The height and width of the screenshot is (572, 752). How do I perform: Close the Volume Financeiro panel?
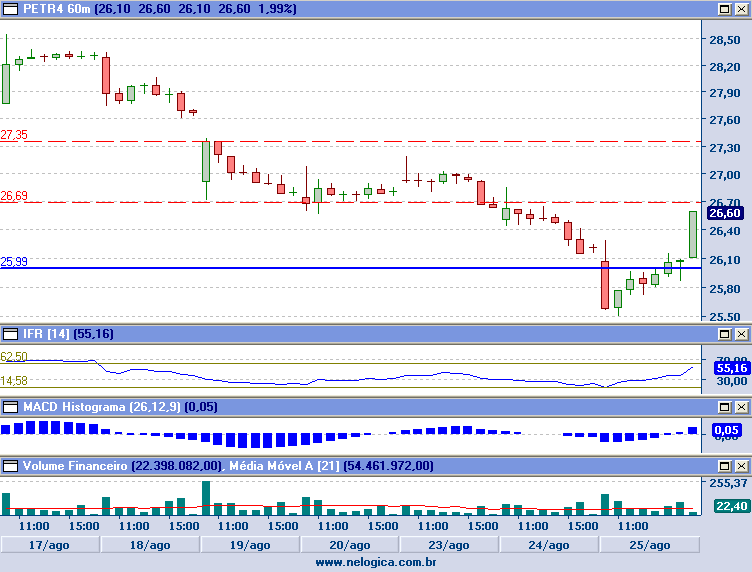point(741,466)
